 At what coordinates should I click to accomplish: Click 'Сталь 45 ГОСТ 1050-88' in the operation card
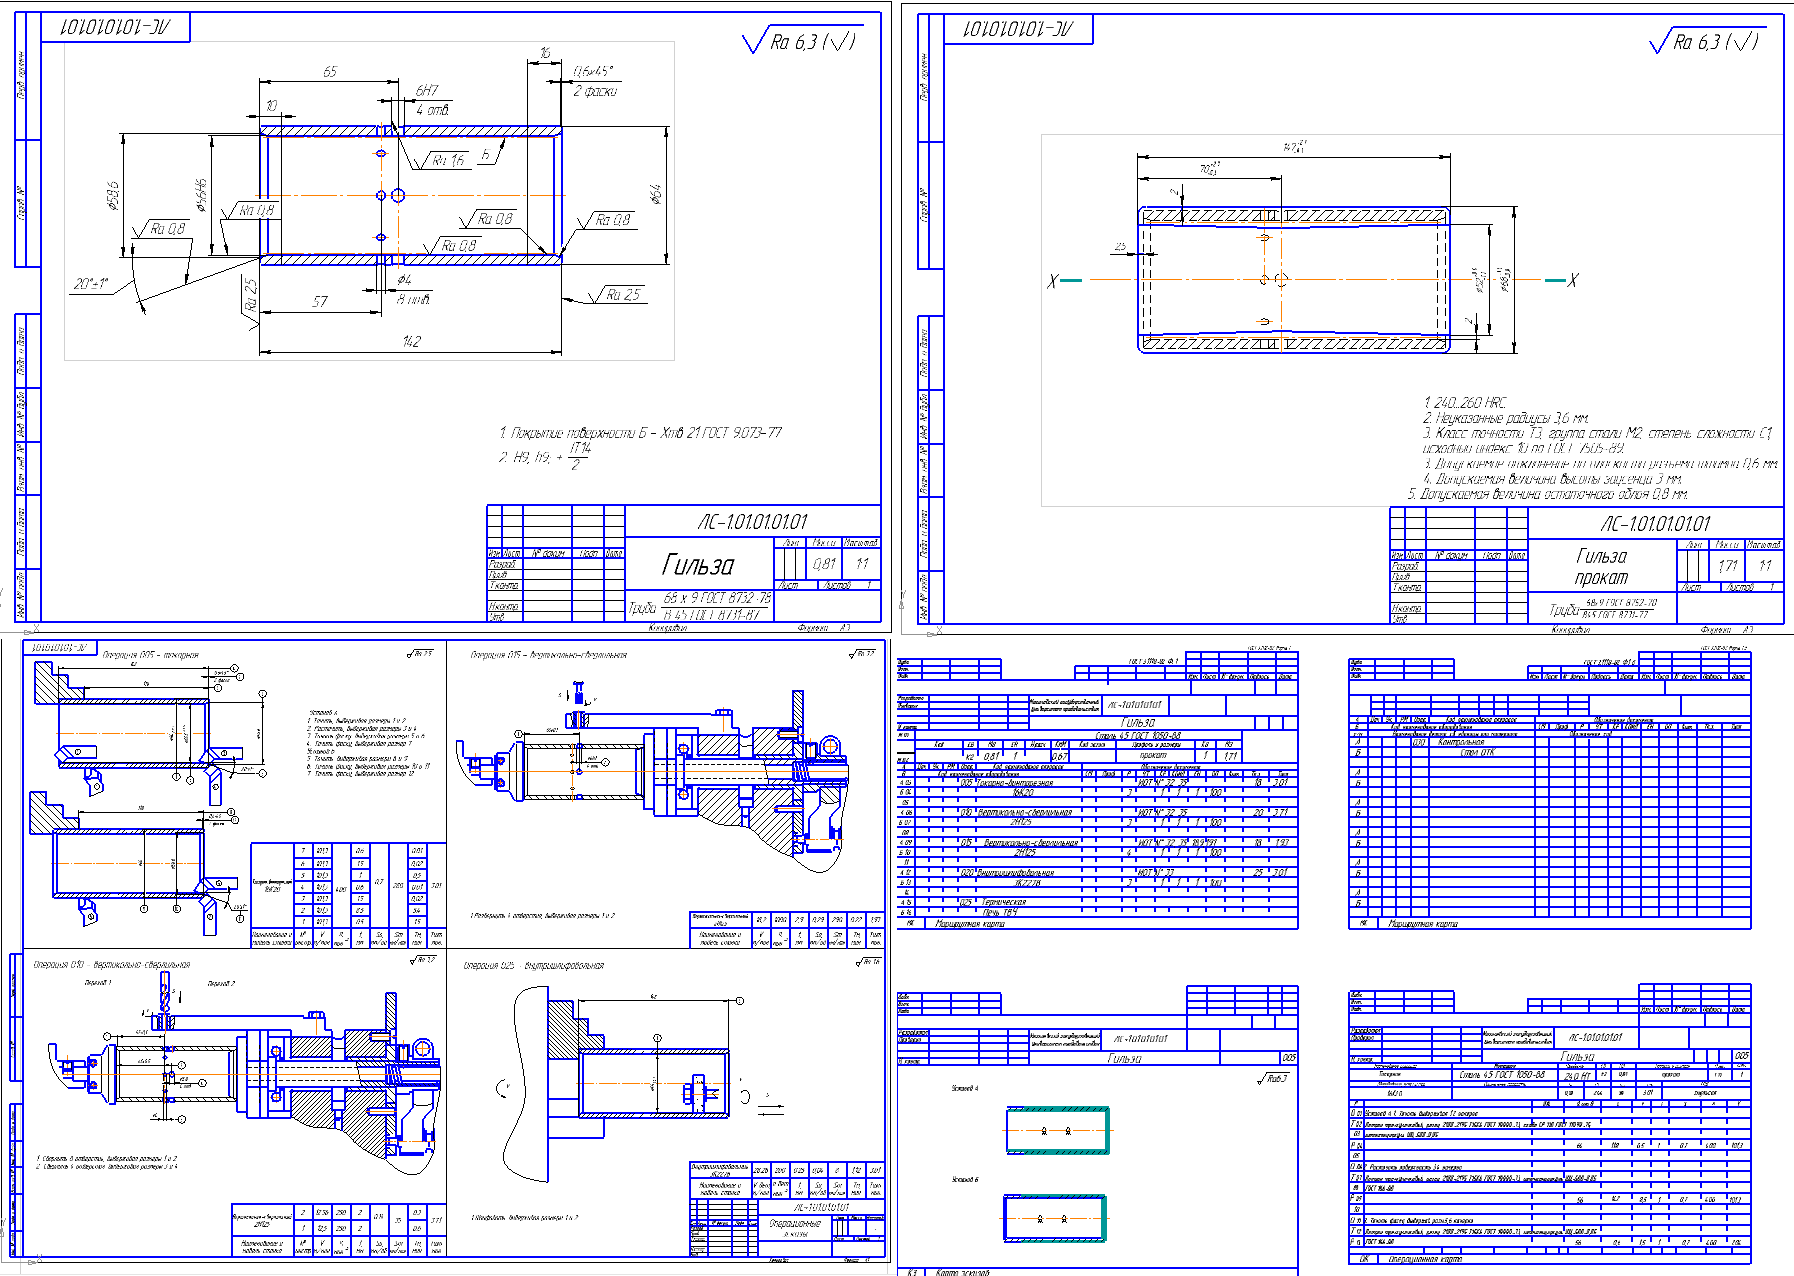(1502, 1075)
